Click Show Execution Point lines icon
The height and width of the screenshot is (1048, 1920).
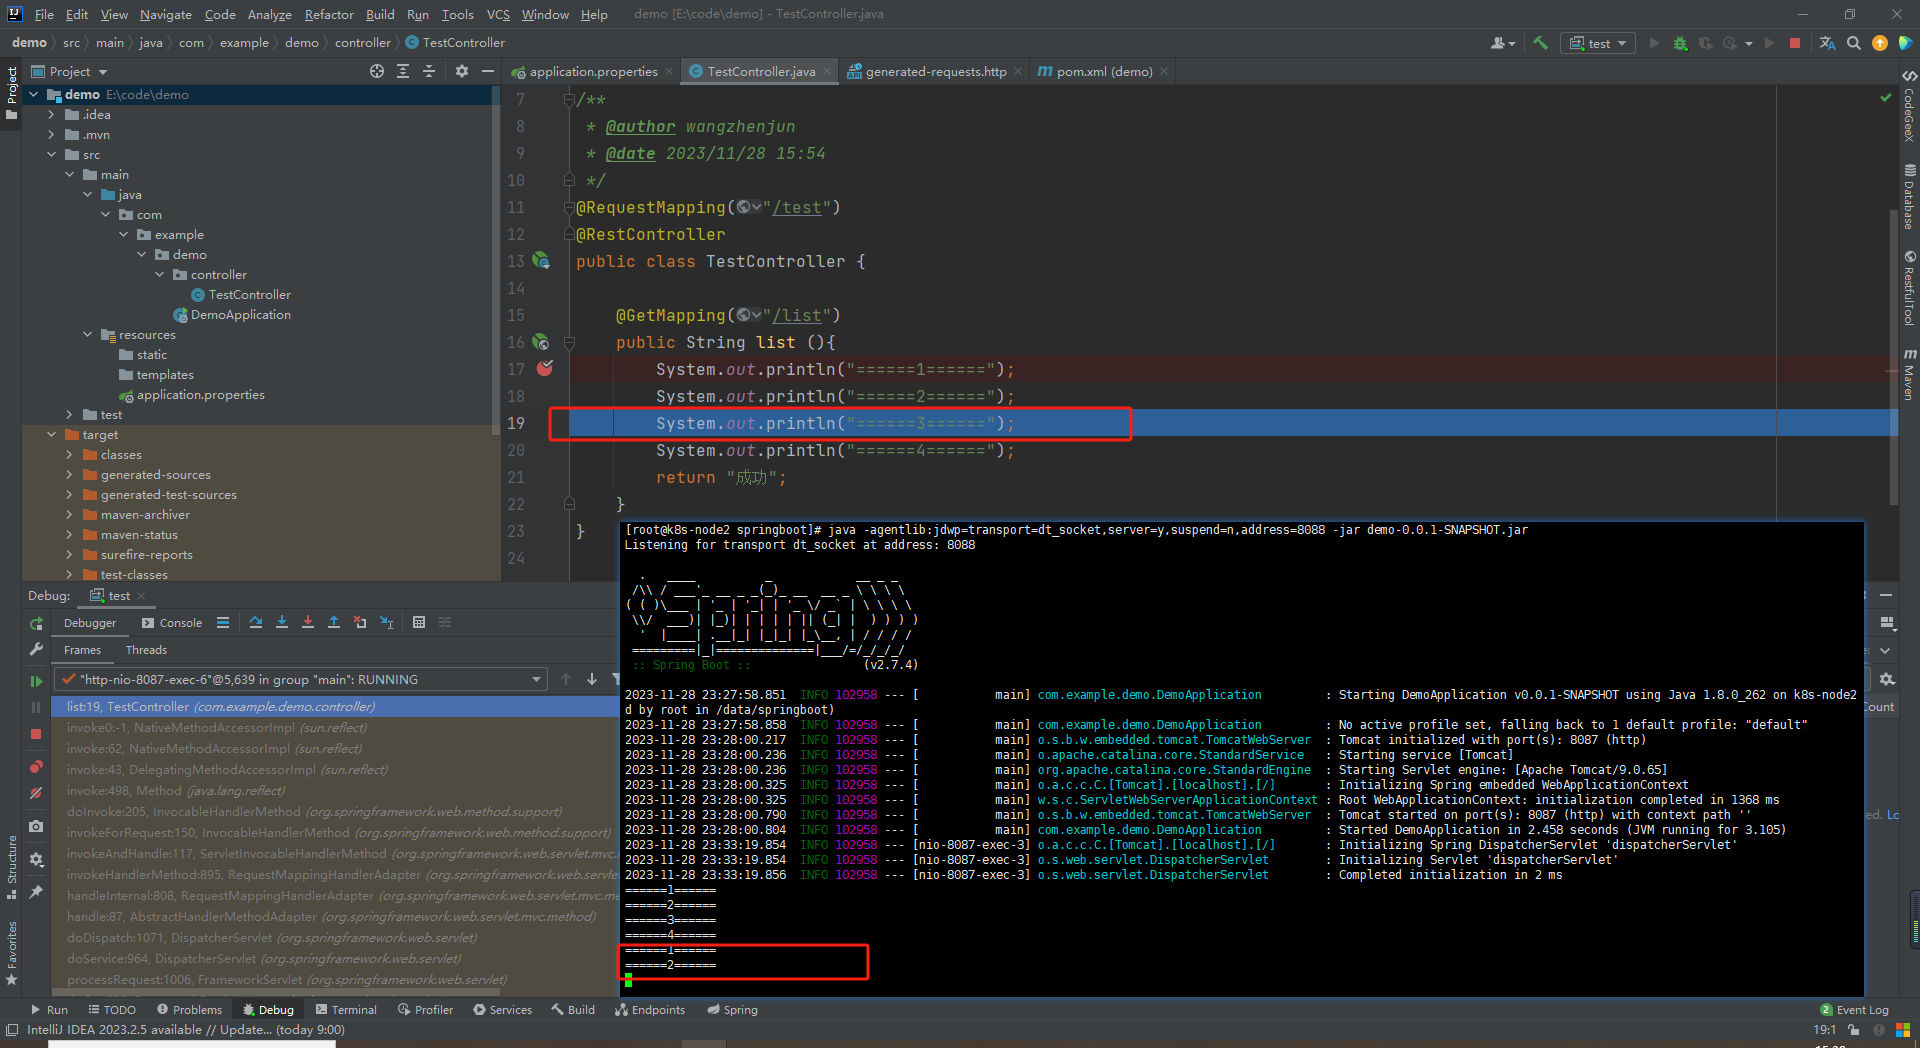[223, 622]
